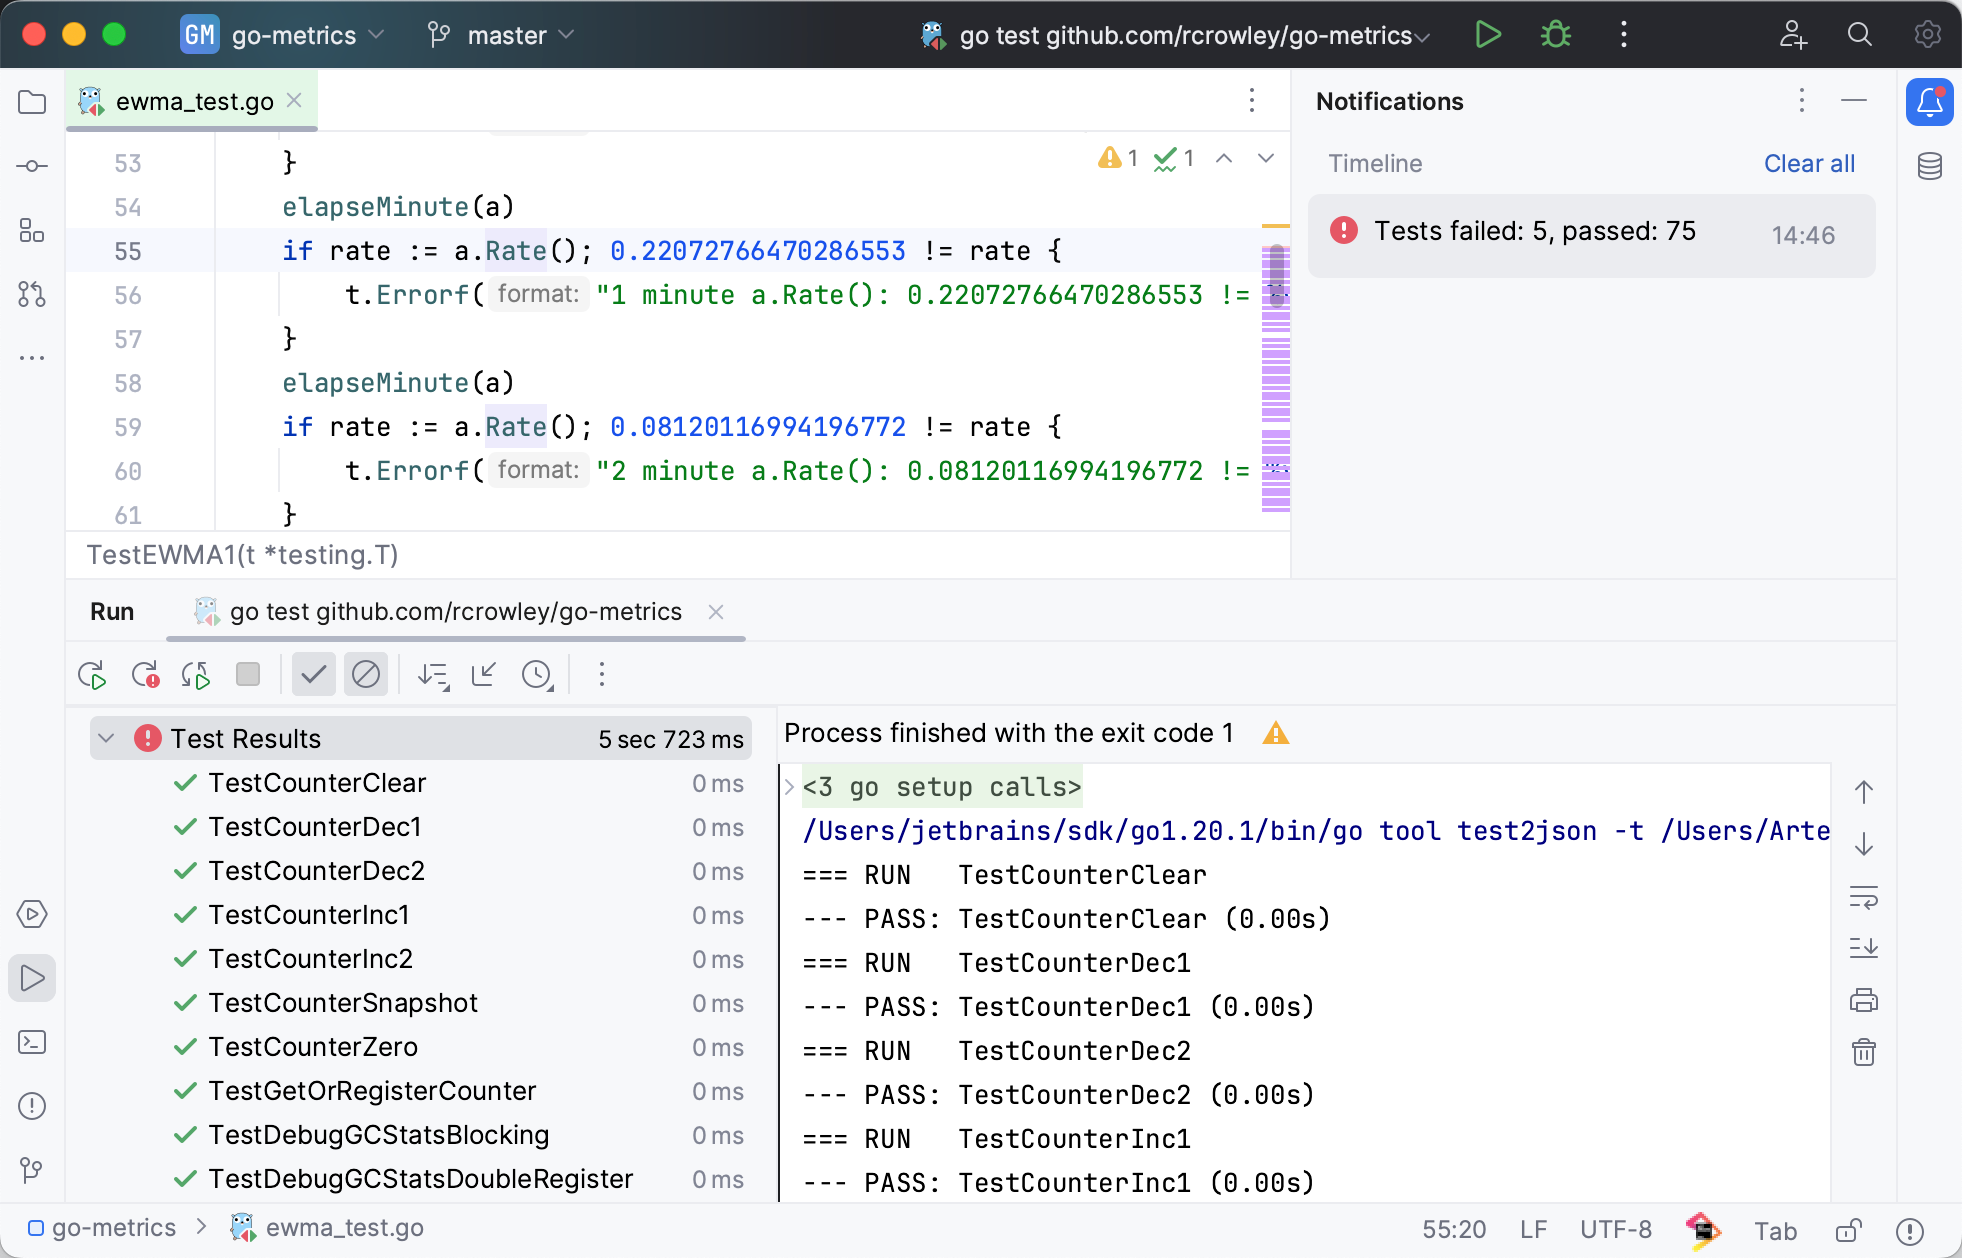Viewport: 1962px width, 1258px height.
Task: Rerun all tests in the Run toolbar
Action: [92, 674]
